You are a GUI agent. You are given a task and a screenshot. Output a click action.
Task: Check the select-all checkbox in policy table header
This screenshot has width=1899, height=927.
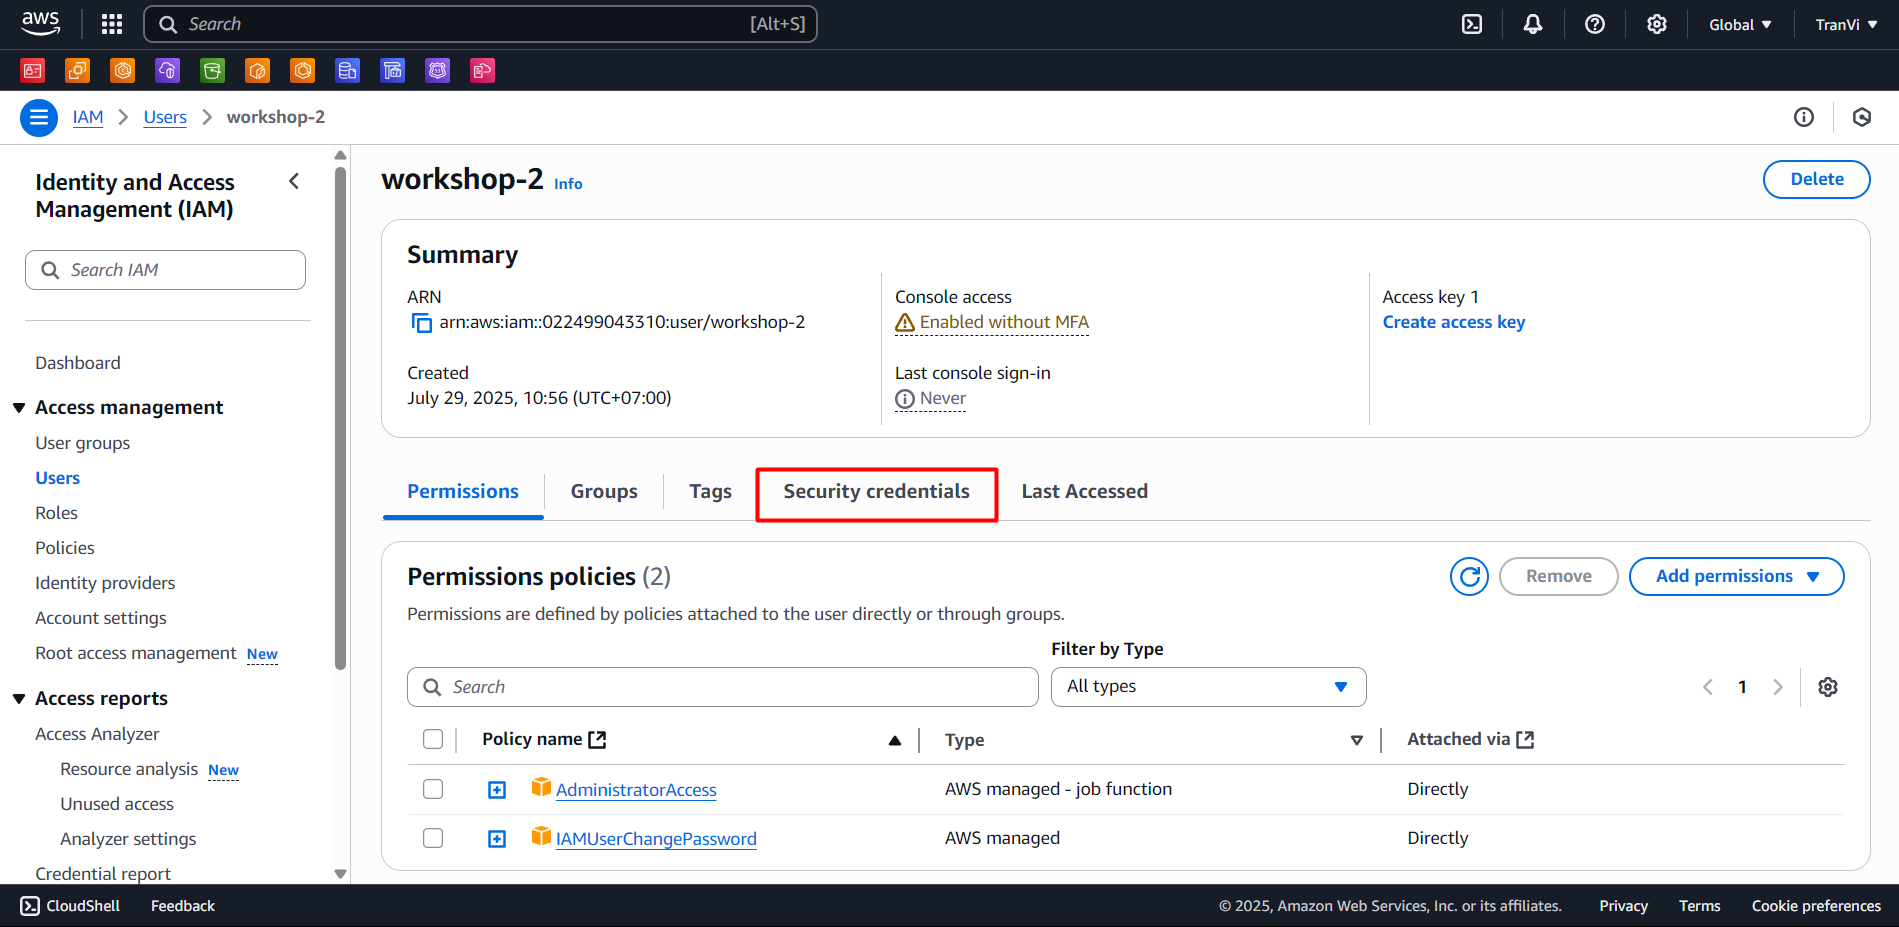pos(433,739)
